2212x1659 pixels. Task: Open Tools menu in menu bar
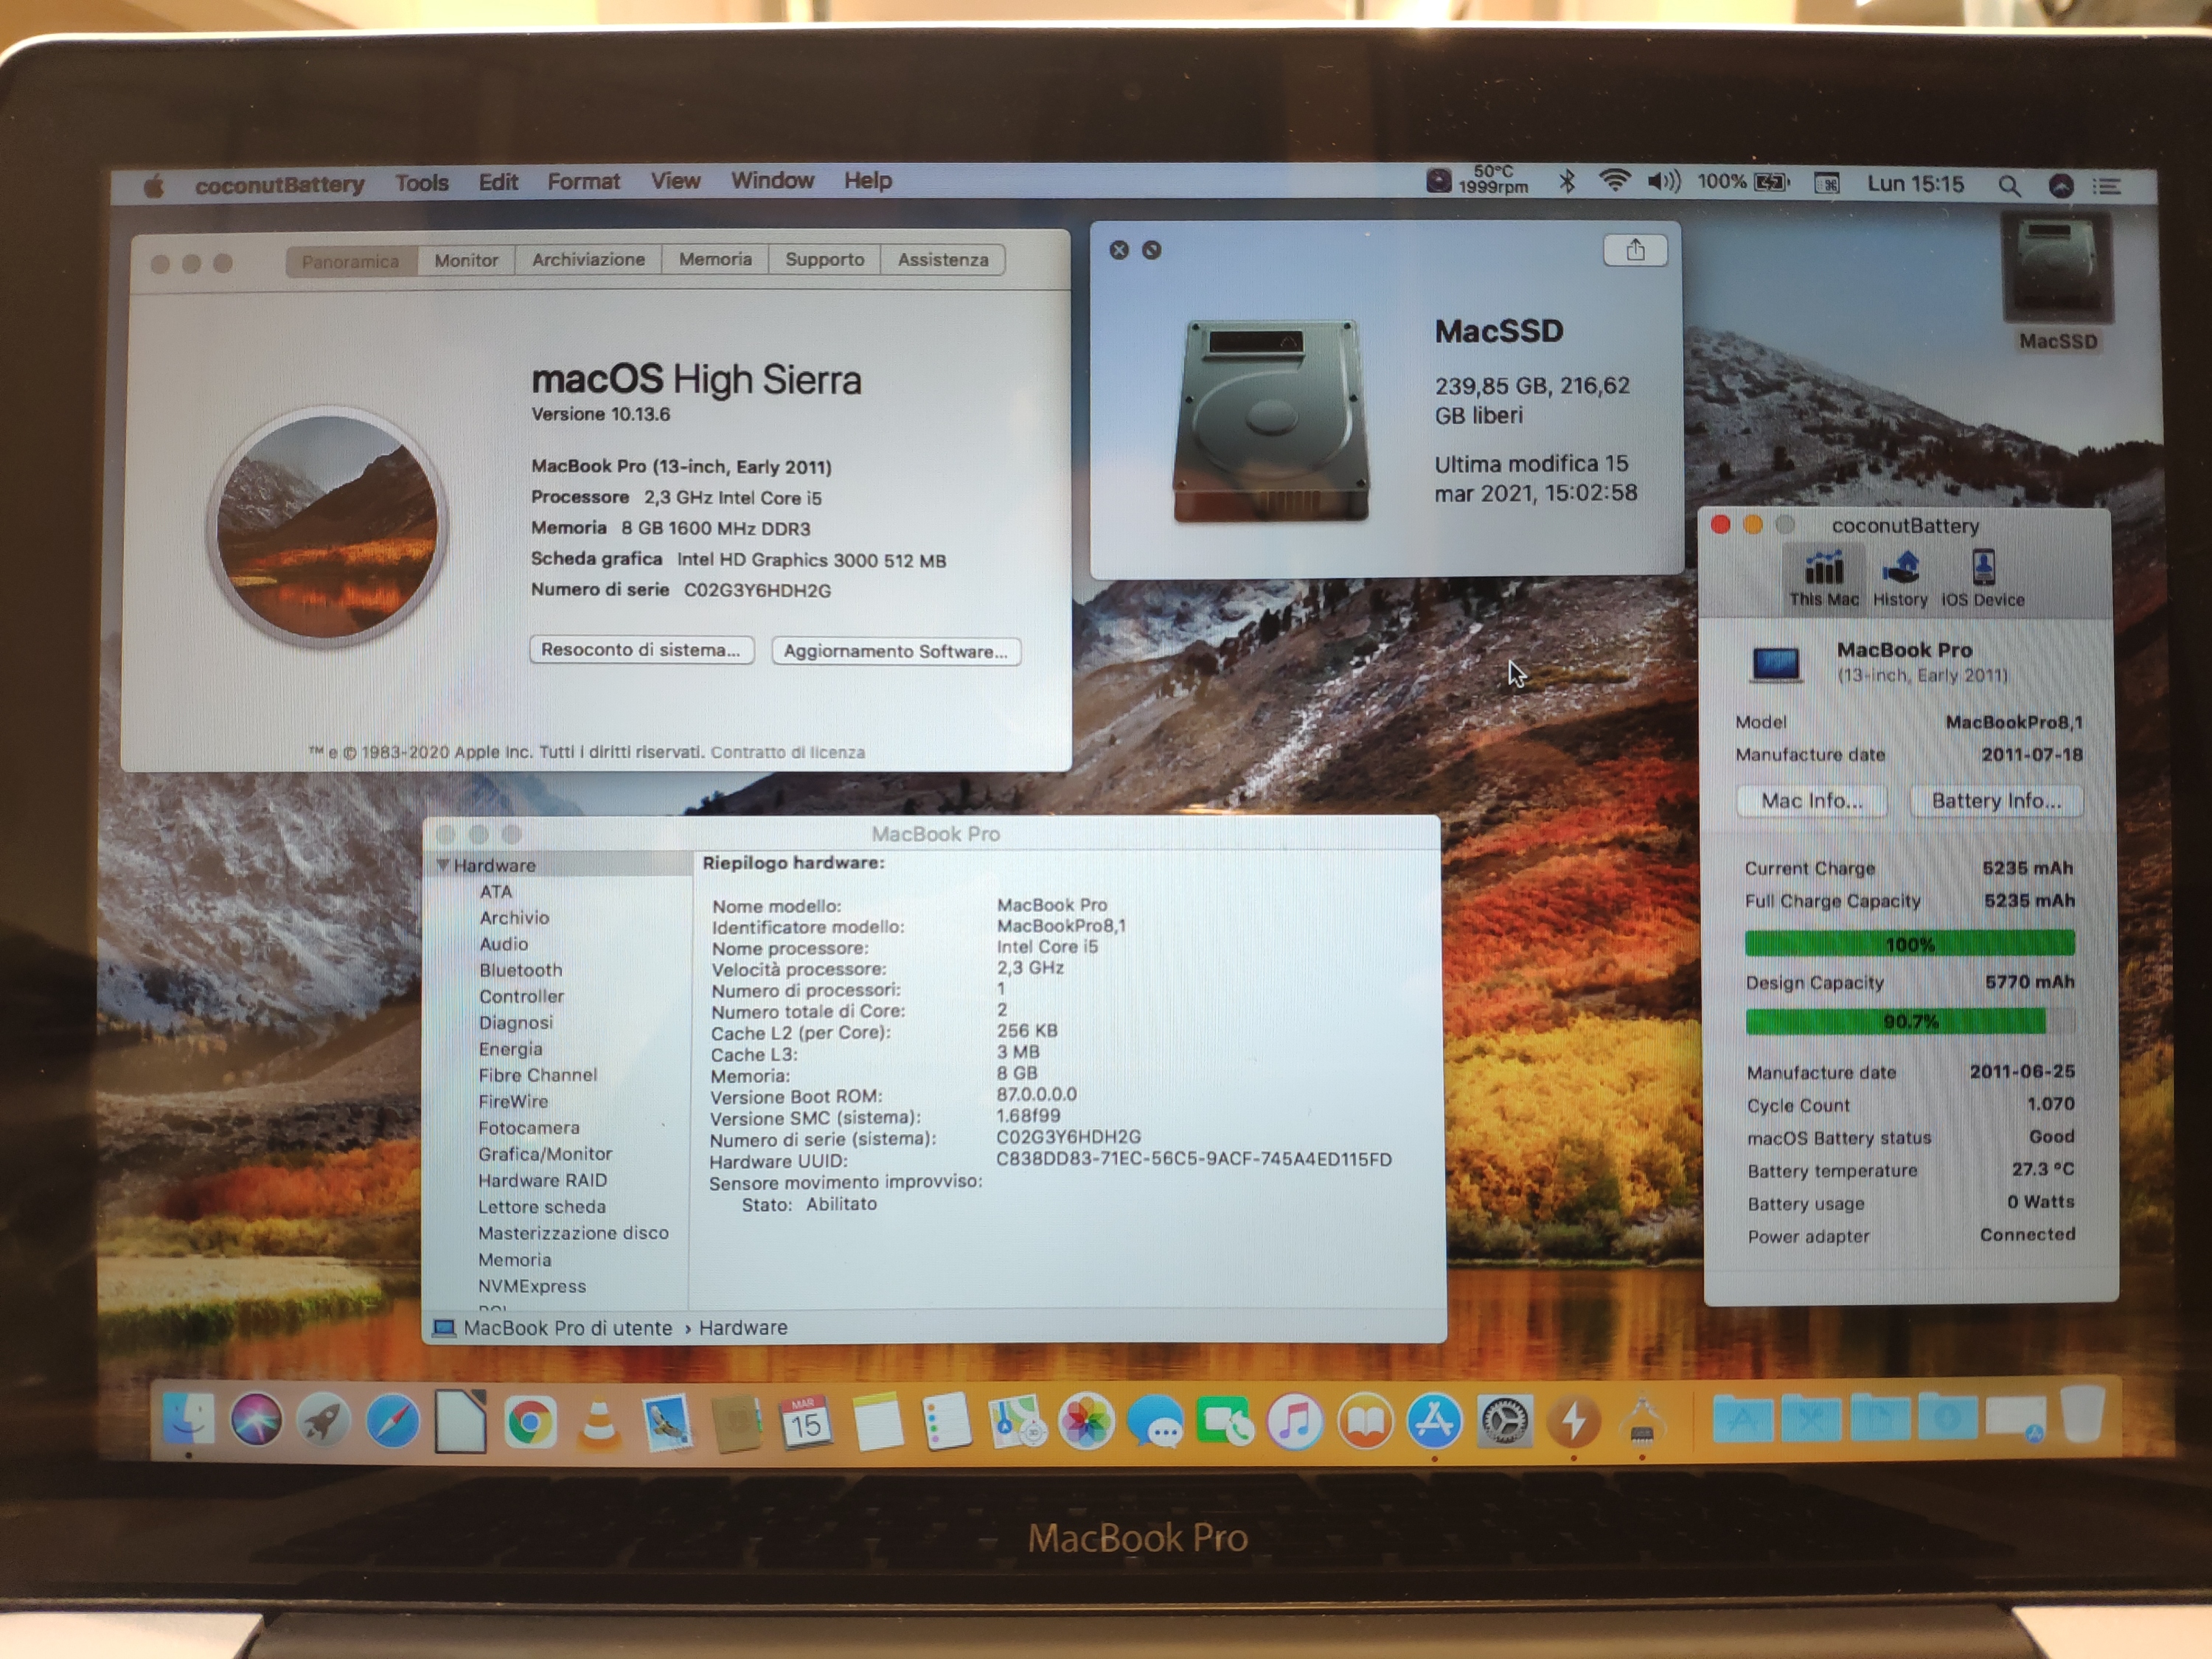[x=421, y=183]
